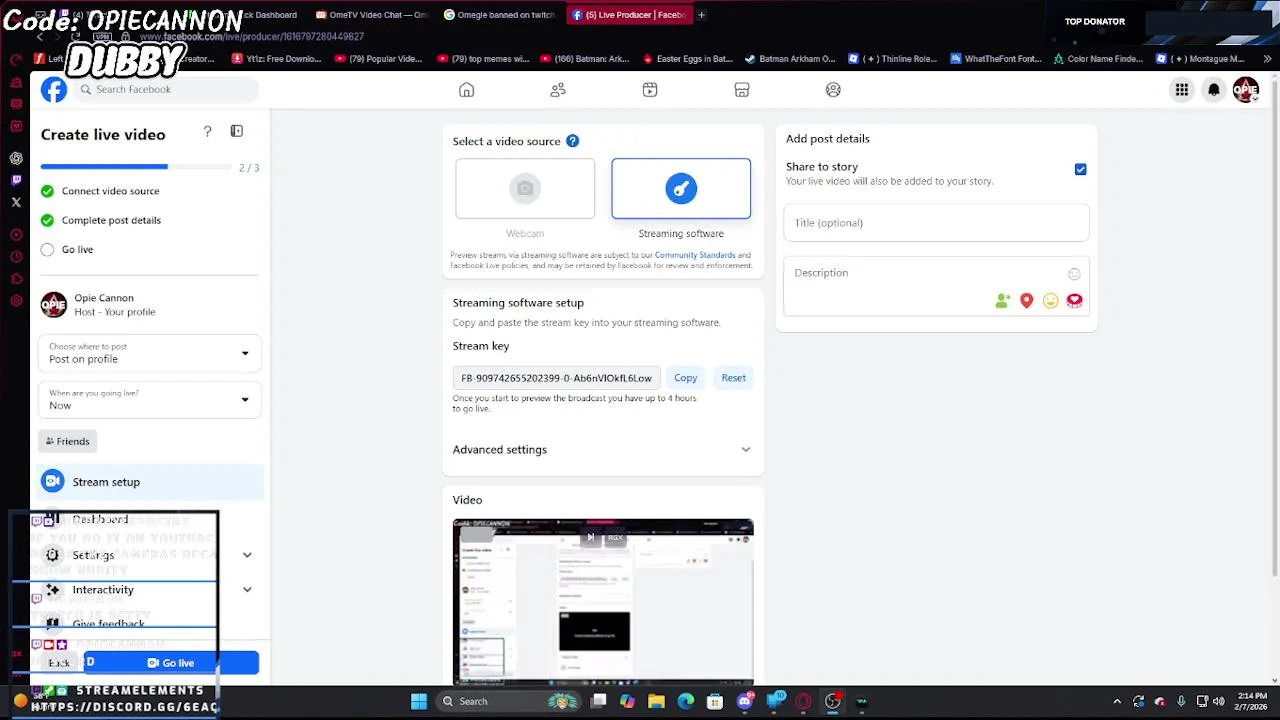Expand Advanced settings

pos(602,450)
